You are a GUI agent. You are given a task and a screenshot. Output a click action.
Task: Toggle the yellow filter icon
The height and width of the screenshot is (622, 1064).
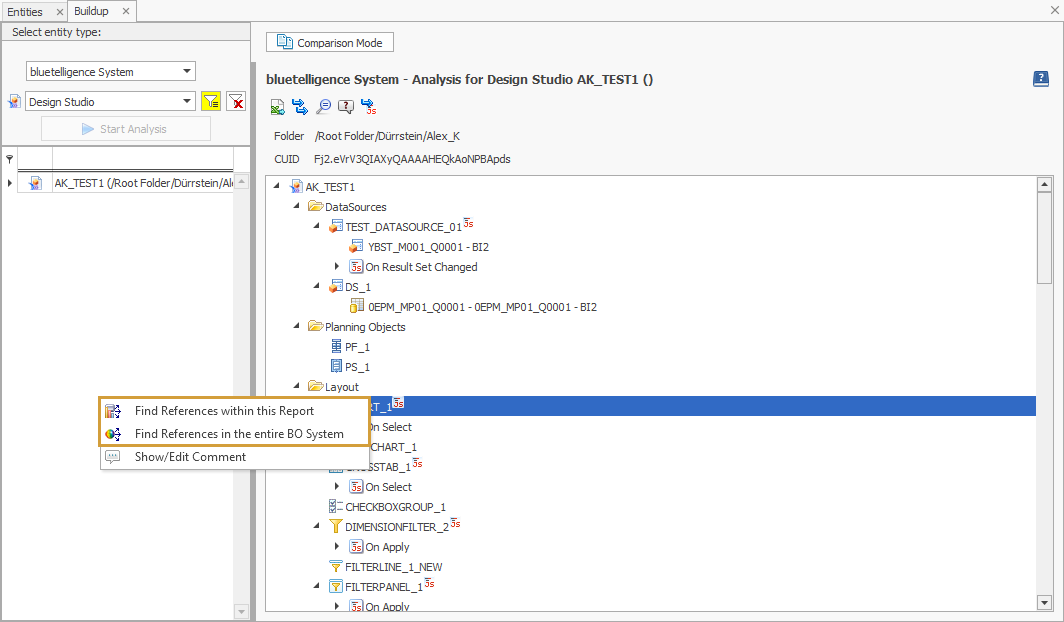(211, 101)
